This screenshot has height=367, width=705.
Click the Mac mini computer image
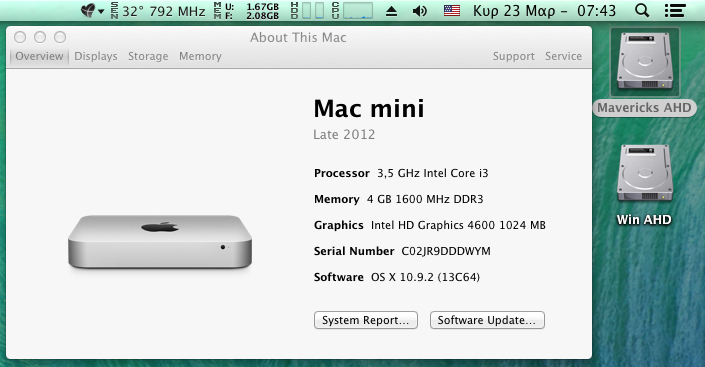point(160,242)
